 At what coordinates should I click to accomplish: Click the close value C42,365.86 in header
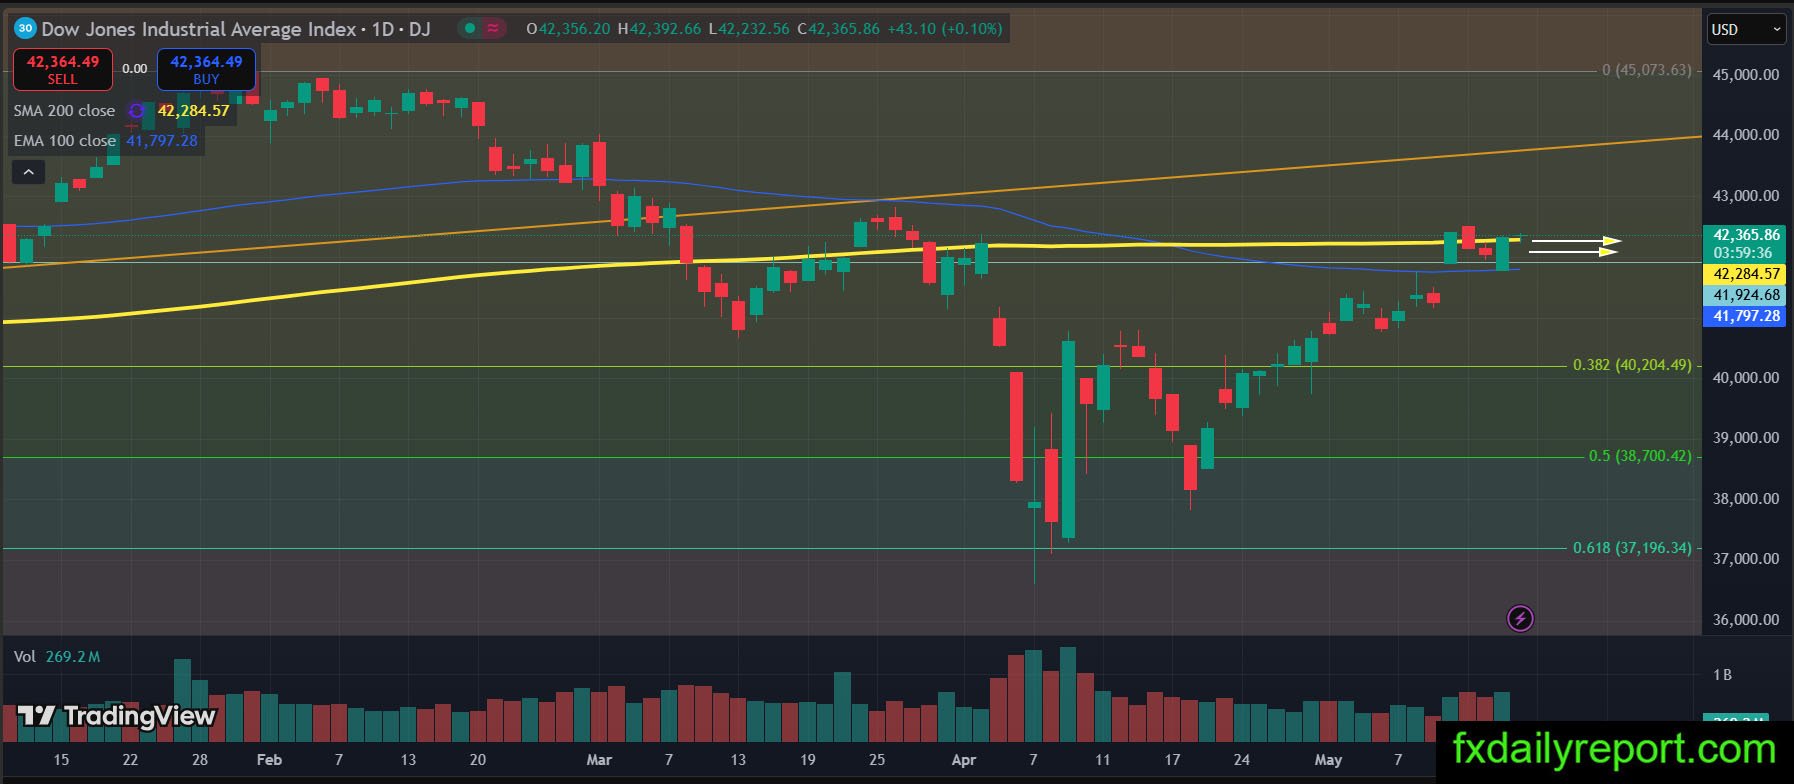point(838,29)
